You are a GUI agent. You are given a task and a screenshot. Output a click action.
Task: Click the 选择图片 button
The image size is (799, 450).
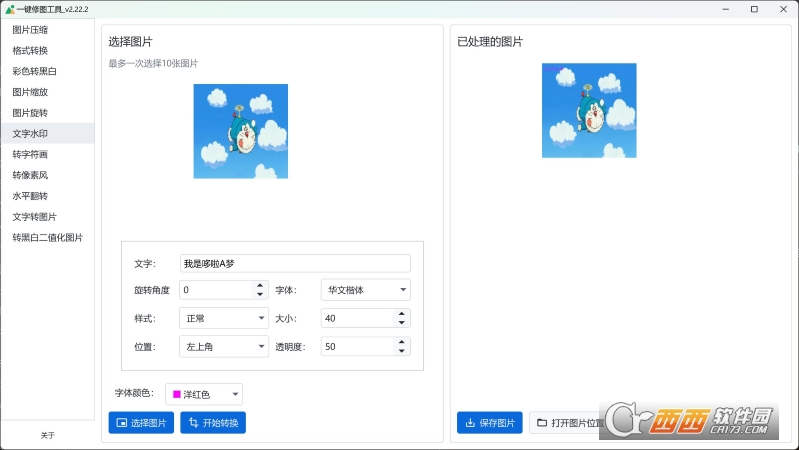[x=141, y=422]
